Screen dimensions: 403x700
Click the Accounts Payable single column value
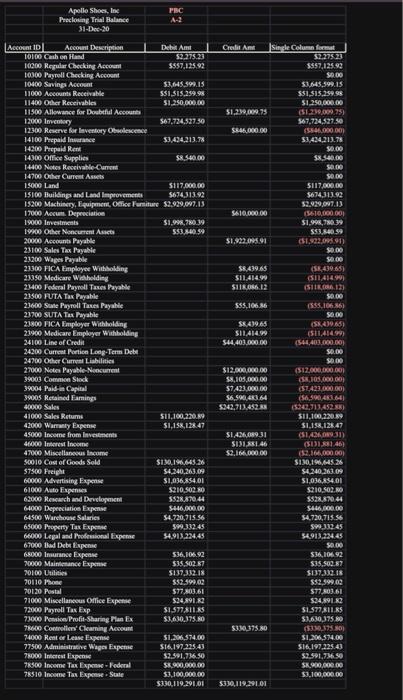[x=321, y=241]
